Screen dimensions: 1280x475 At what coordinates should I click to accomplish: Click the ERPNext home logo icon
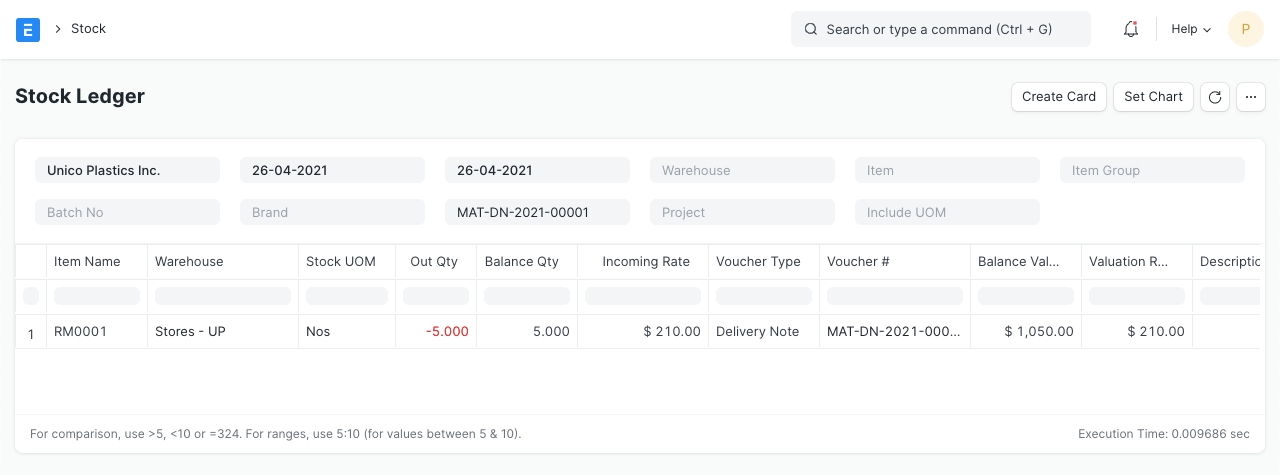pyautogui.click(x=28, y=29)
